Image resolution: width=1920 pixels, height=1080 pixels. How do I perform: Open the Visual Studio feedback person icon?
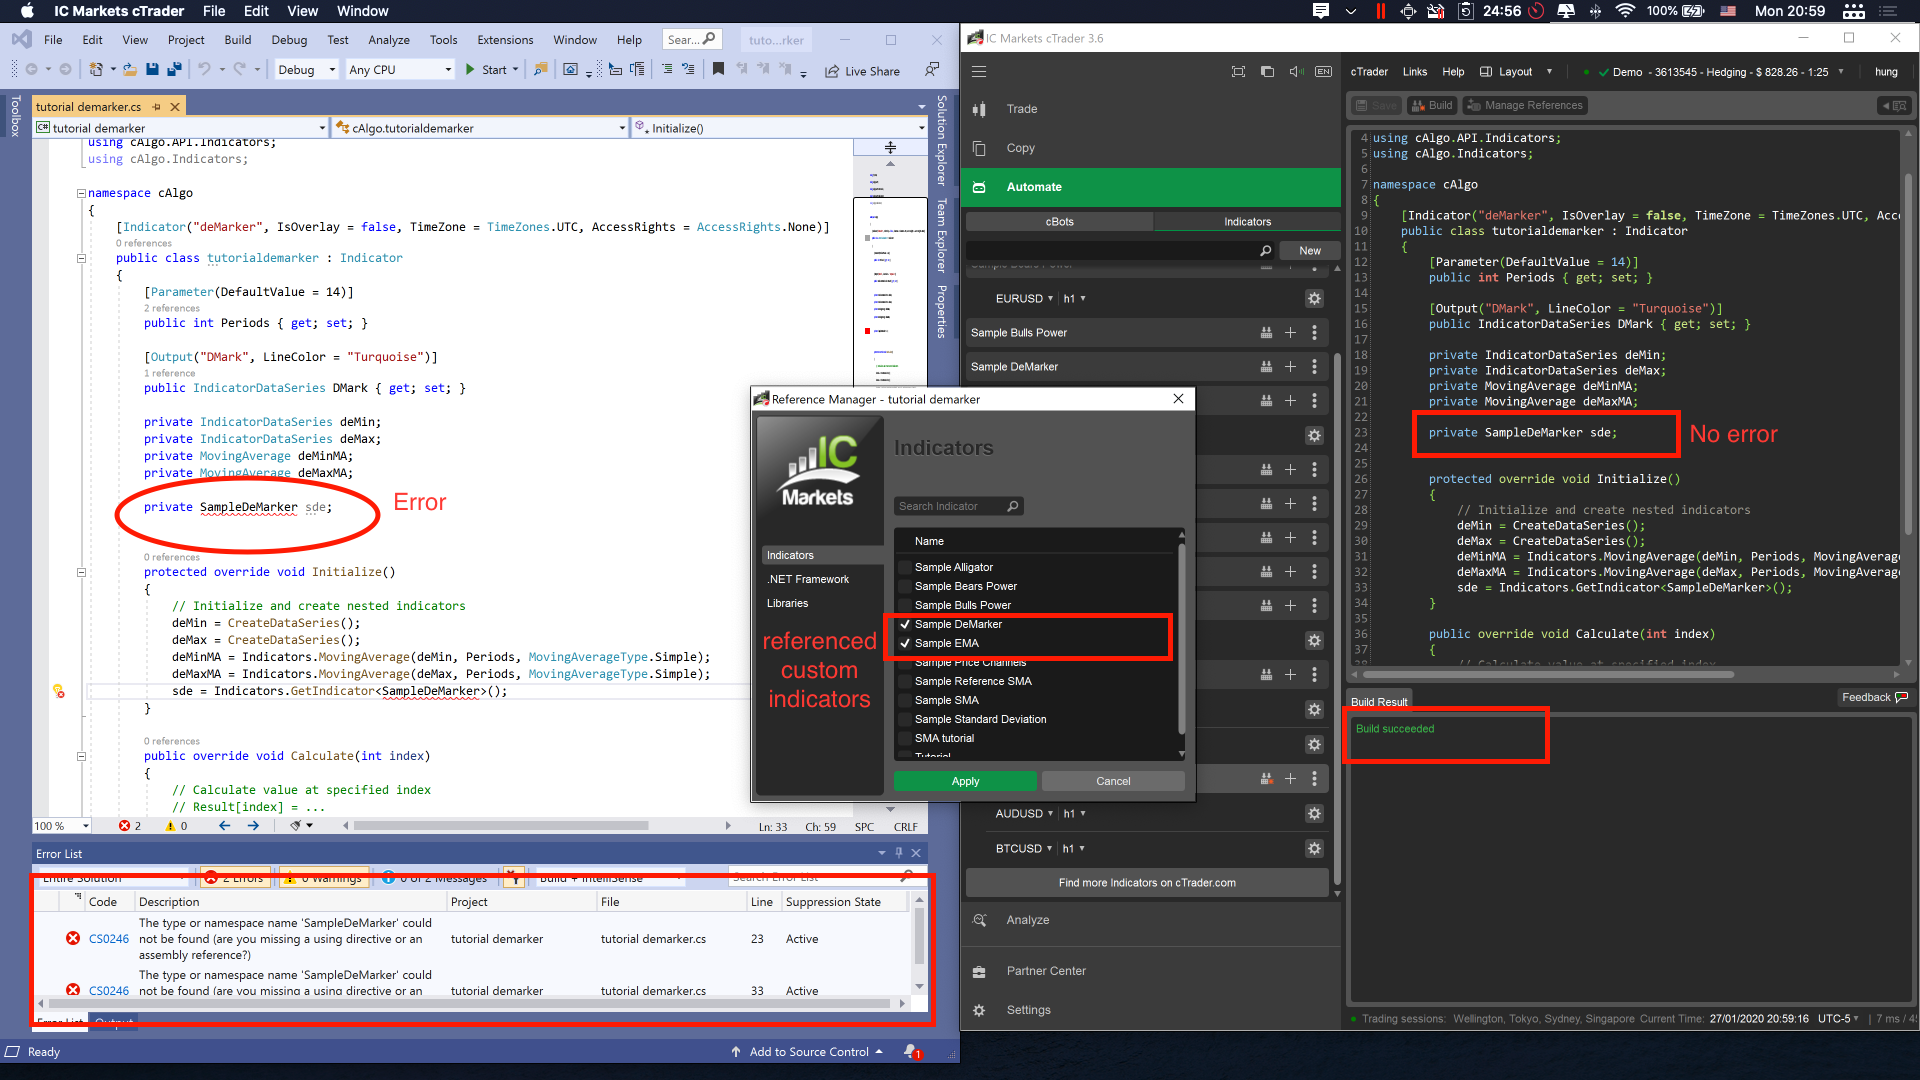[932, 69]
